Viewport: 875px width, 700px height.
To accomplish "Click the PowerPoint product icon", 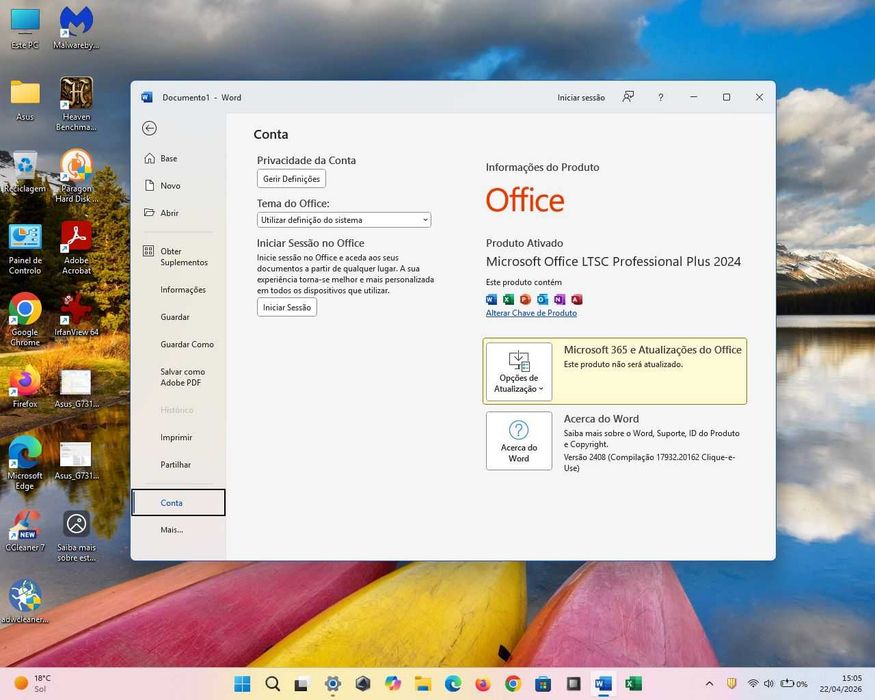I will coord(525,300).
